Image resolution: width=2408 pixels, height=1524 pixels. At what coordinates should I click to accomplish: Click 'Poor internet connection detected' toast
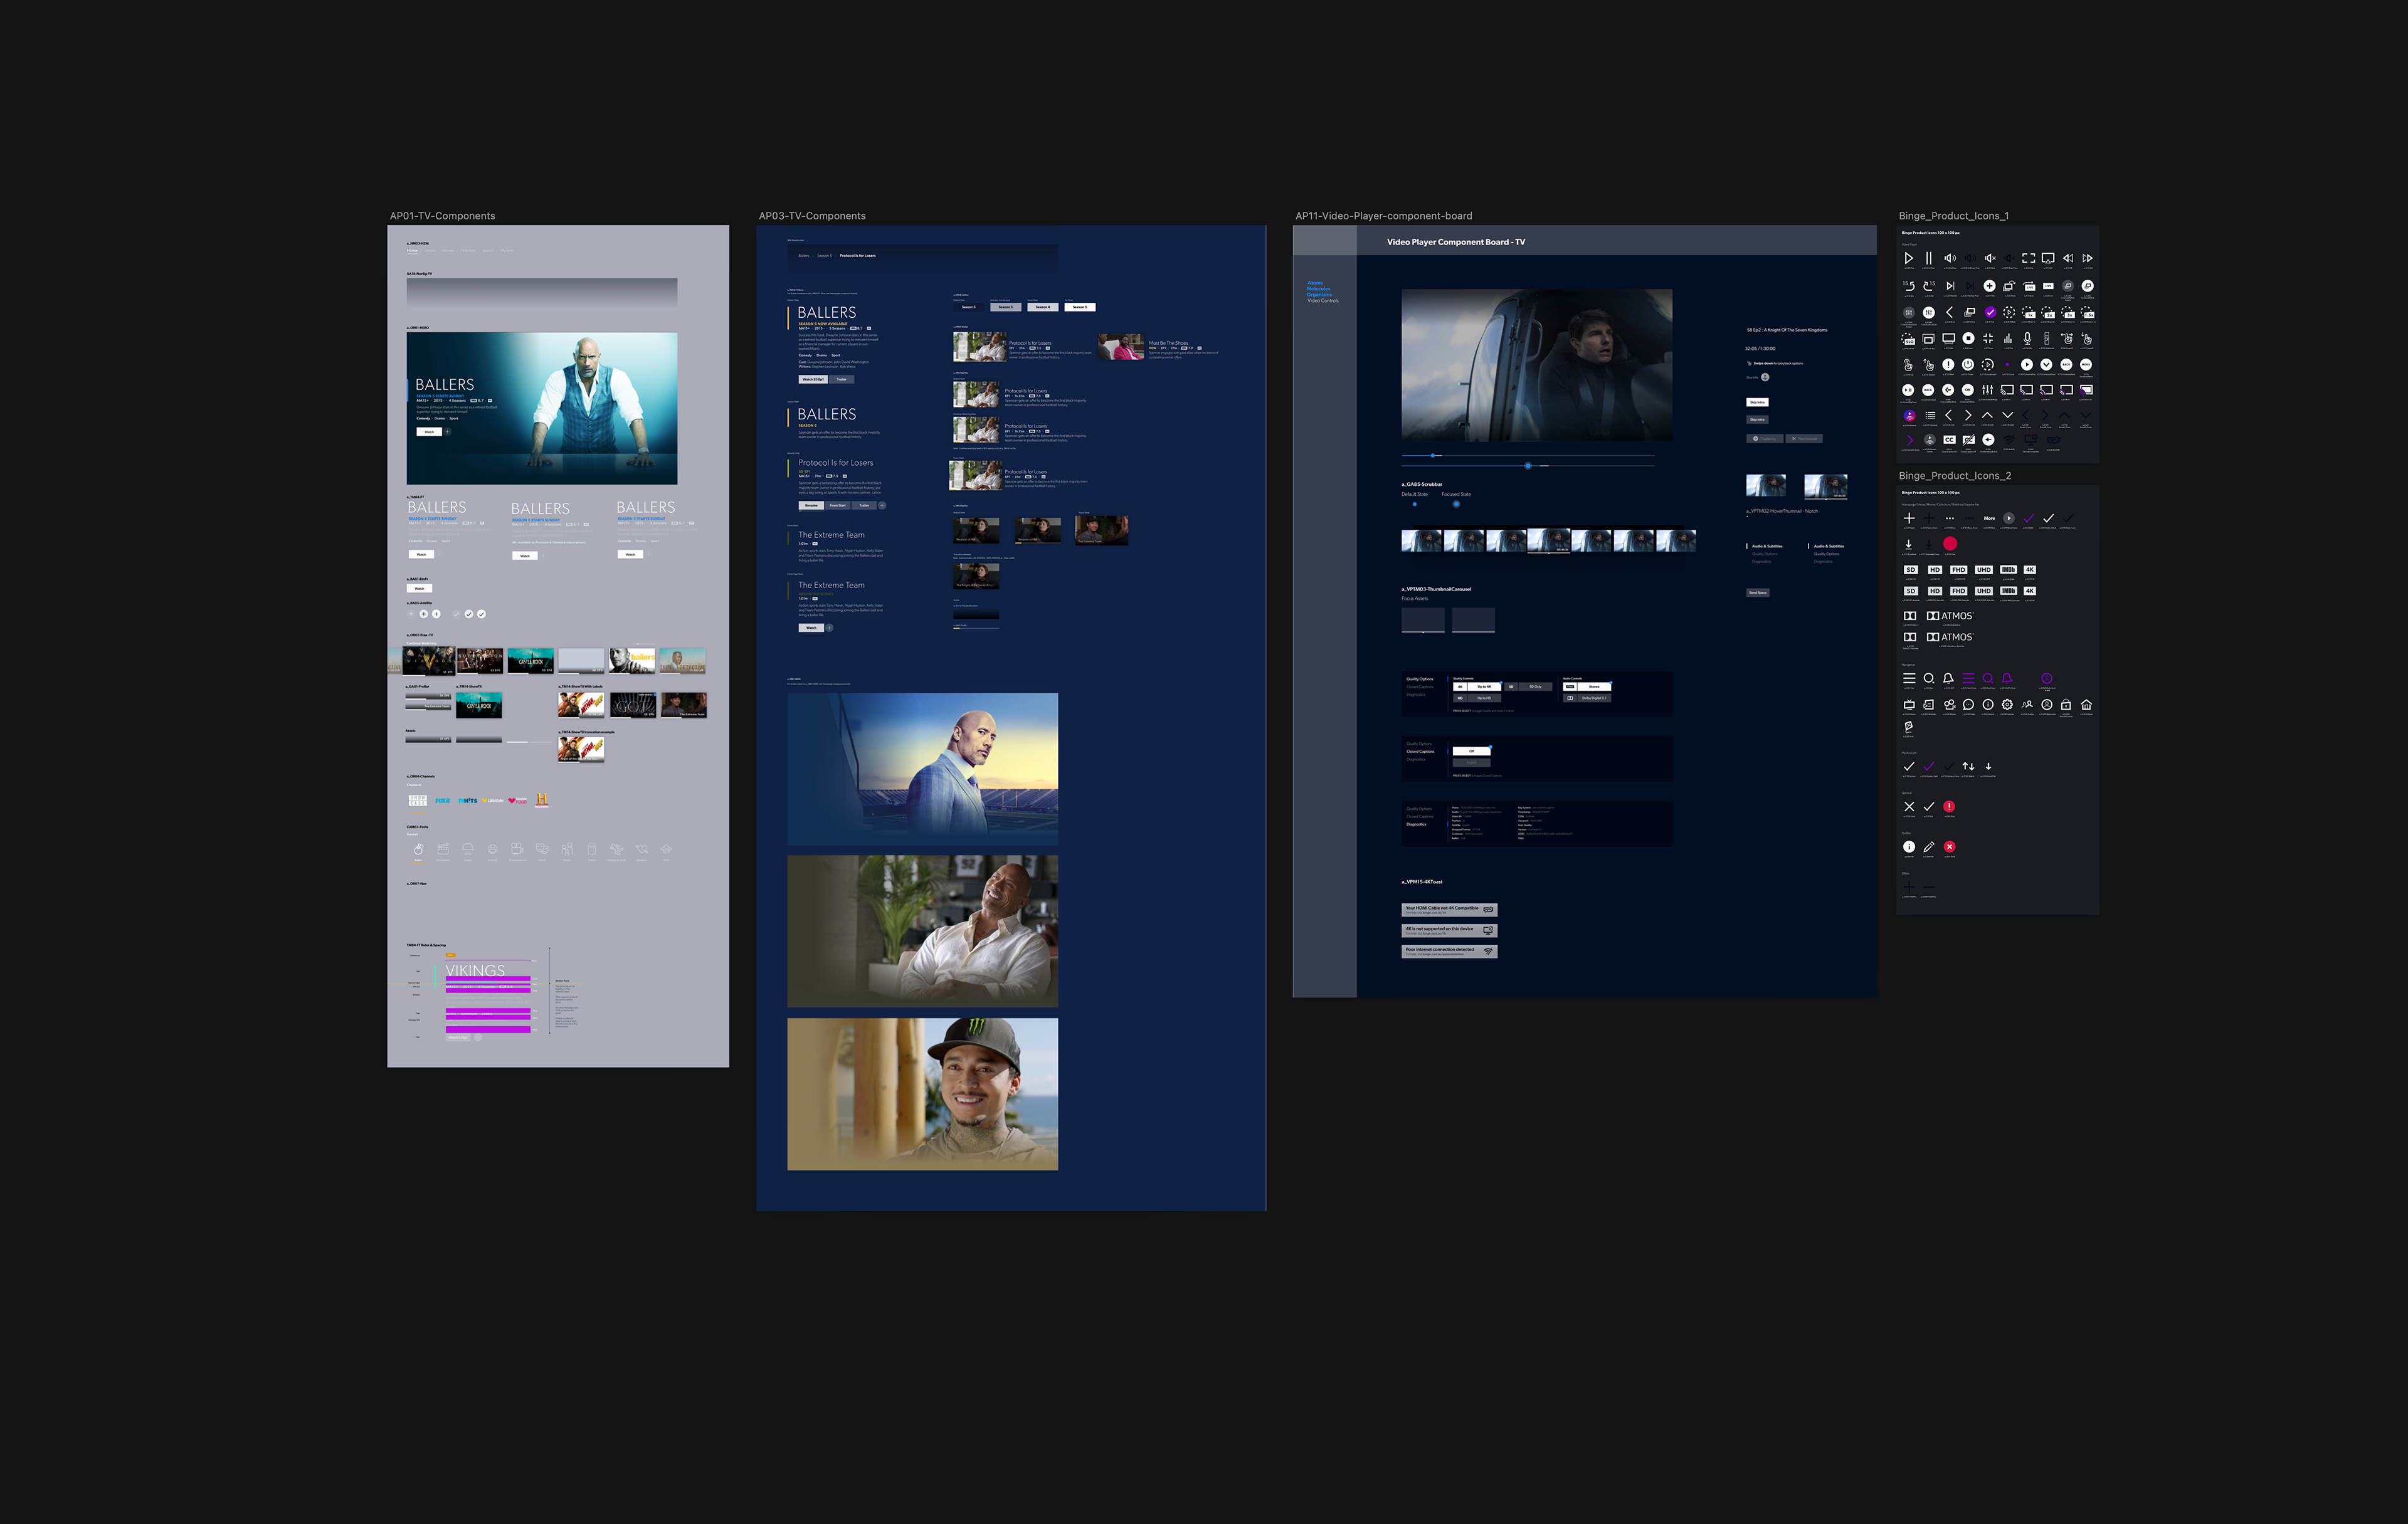[1449, 951]
